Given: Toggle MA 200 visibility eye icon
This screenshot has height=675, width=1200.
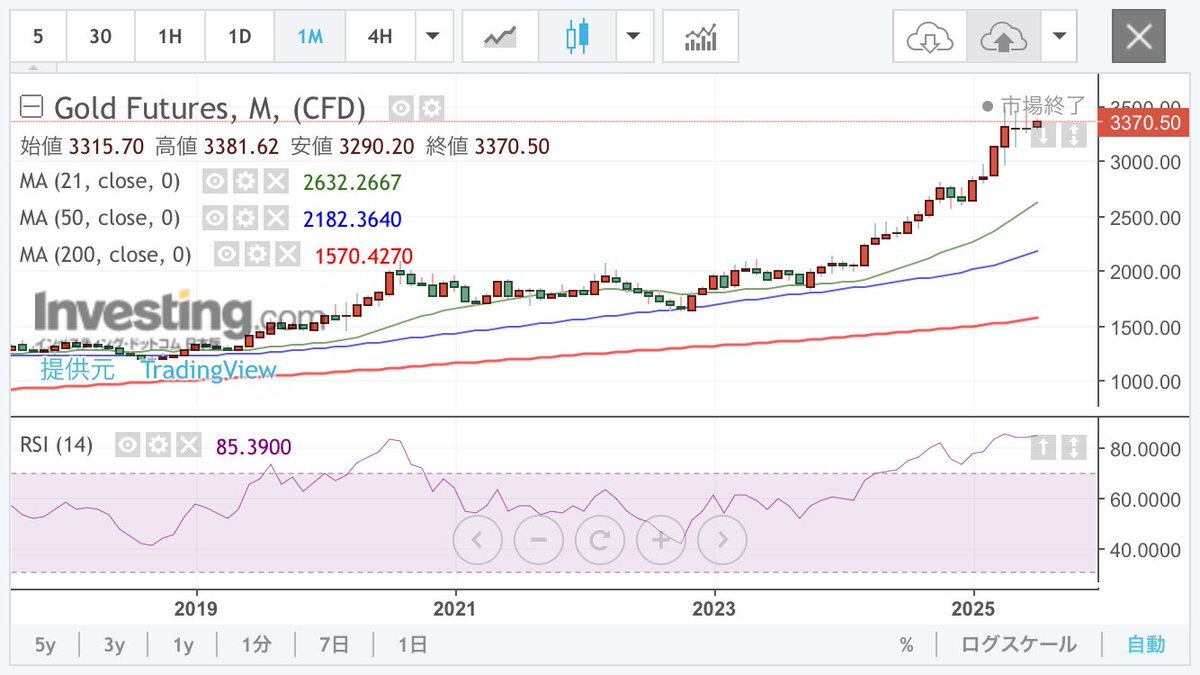Looking at the screenshot, I should [227, 255].
